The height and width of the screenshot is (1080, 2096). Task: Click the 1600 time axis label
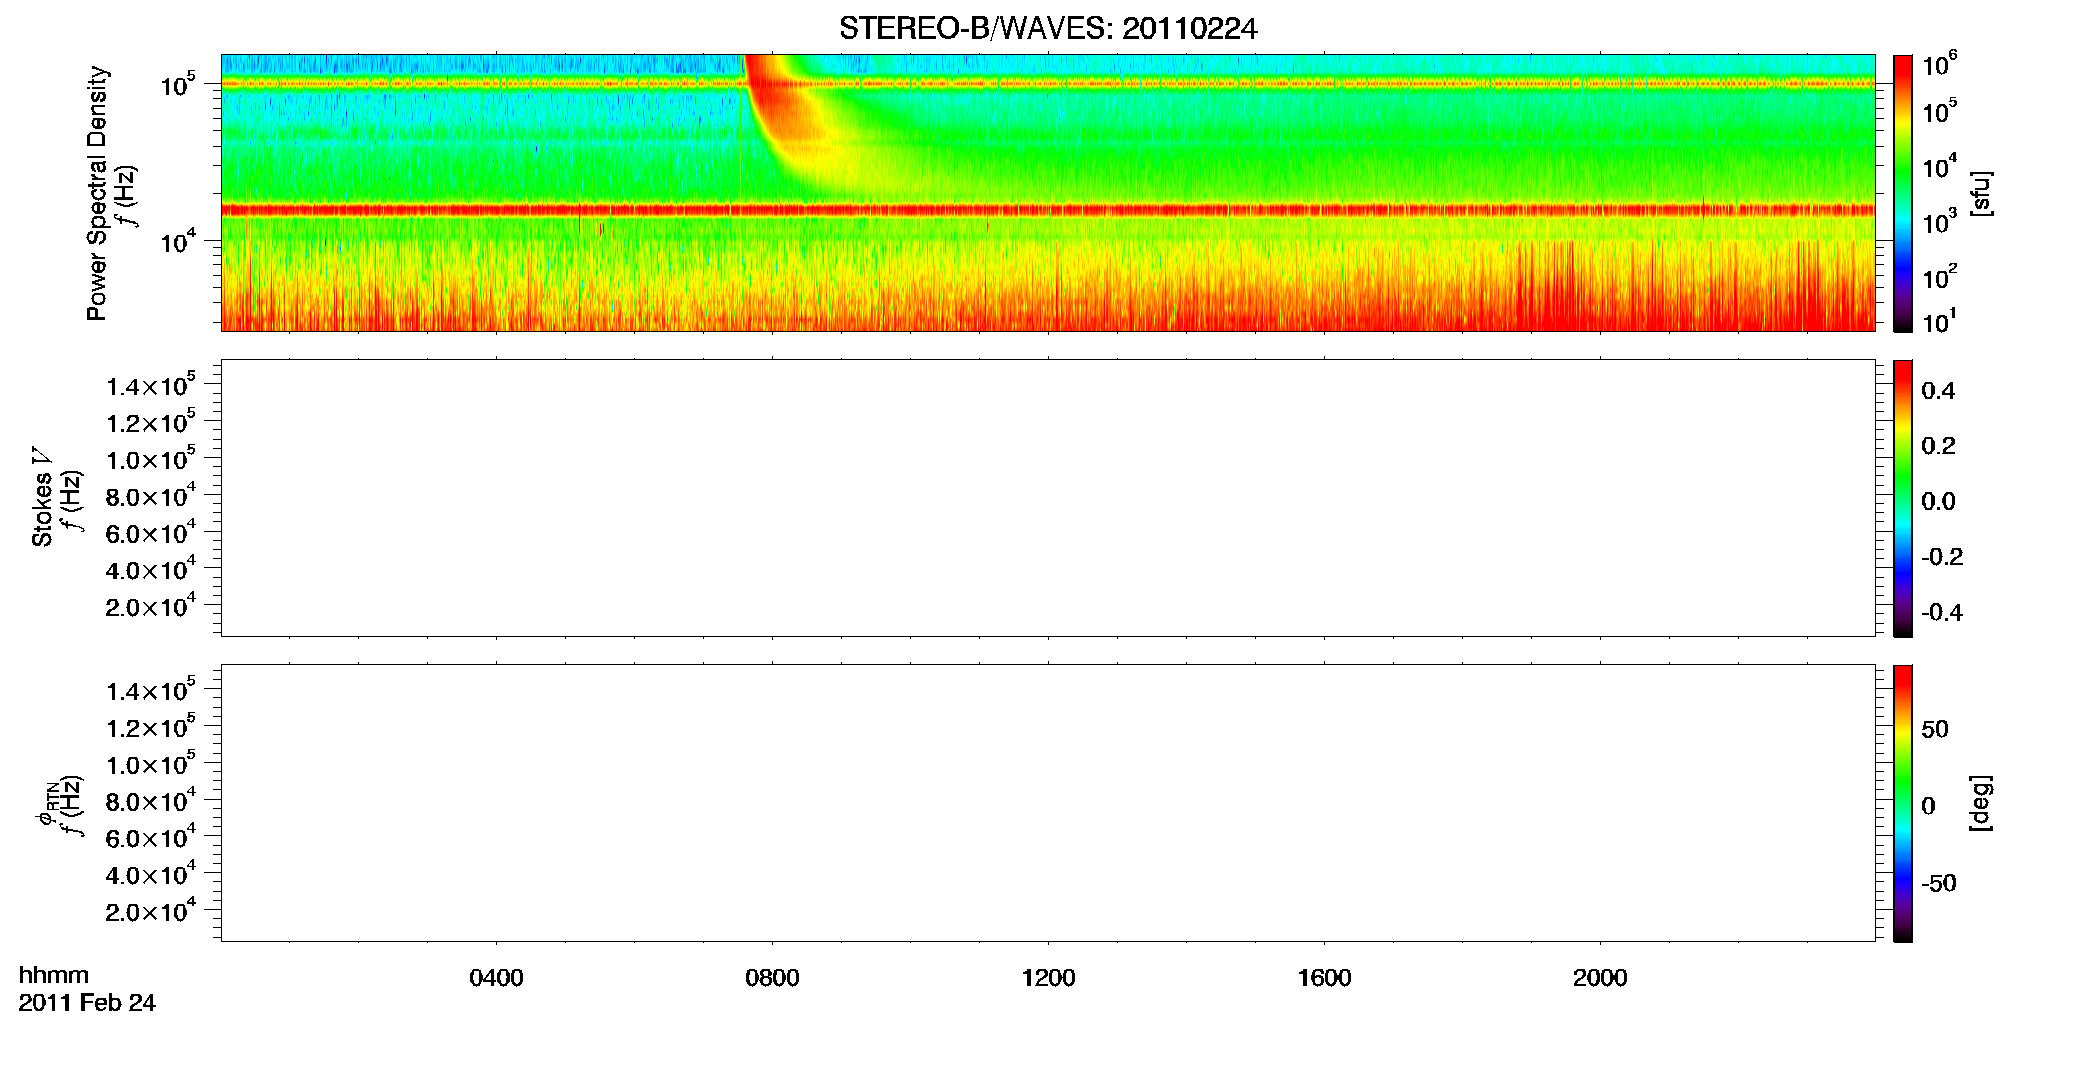click(x=1324, y=978)
